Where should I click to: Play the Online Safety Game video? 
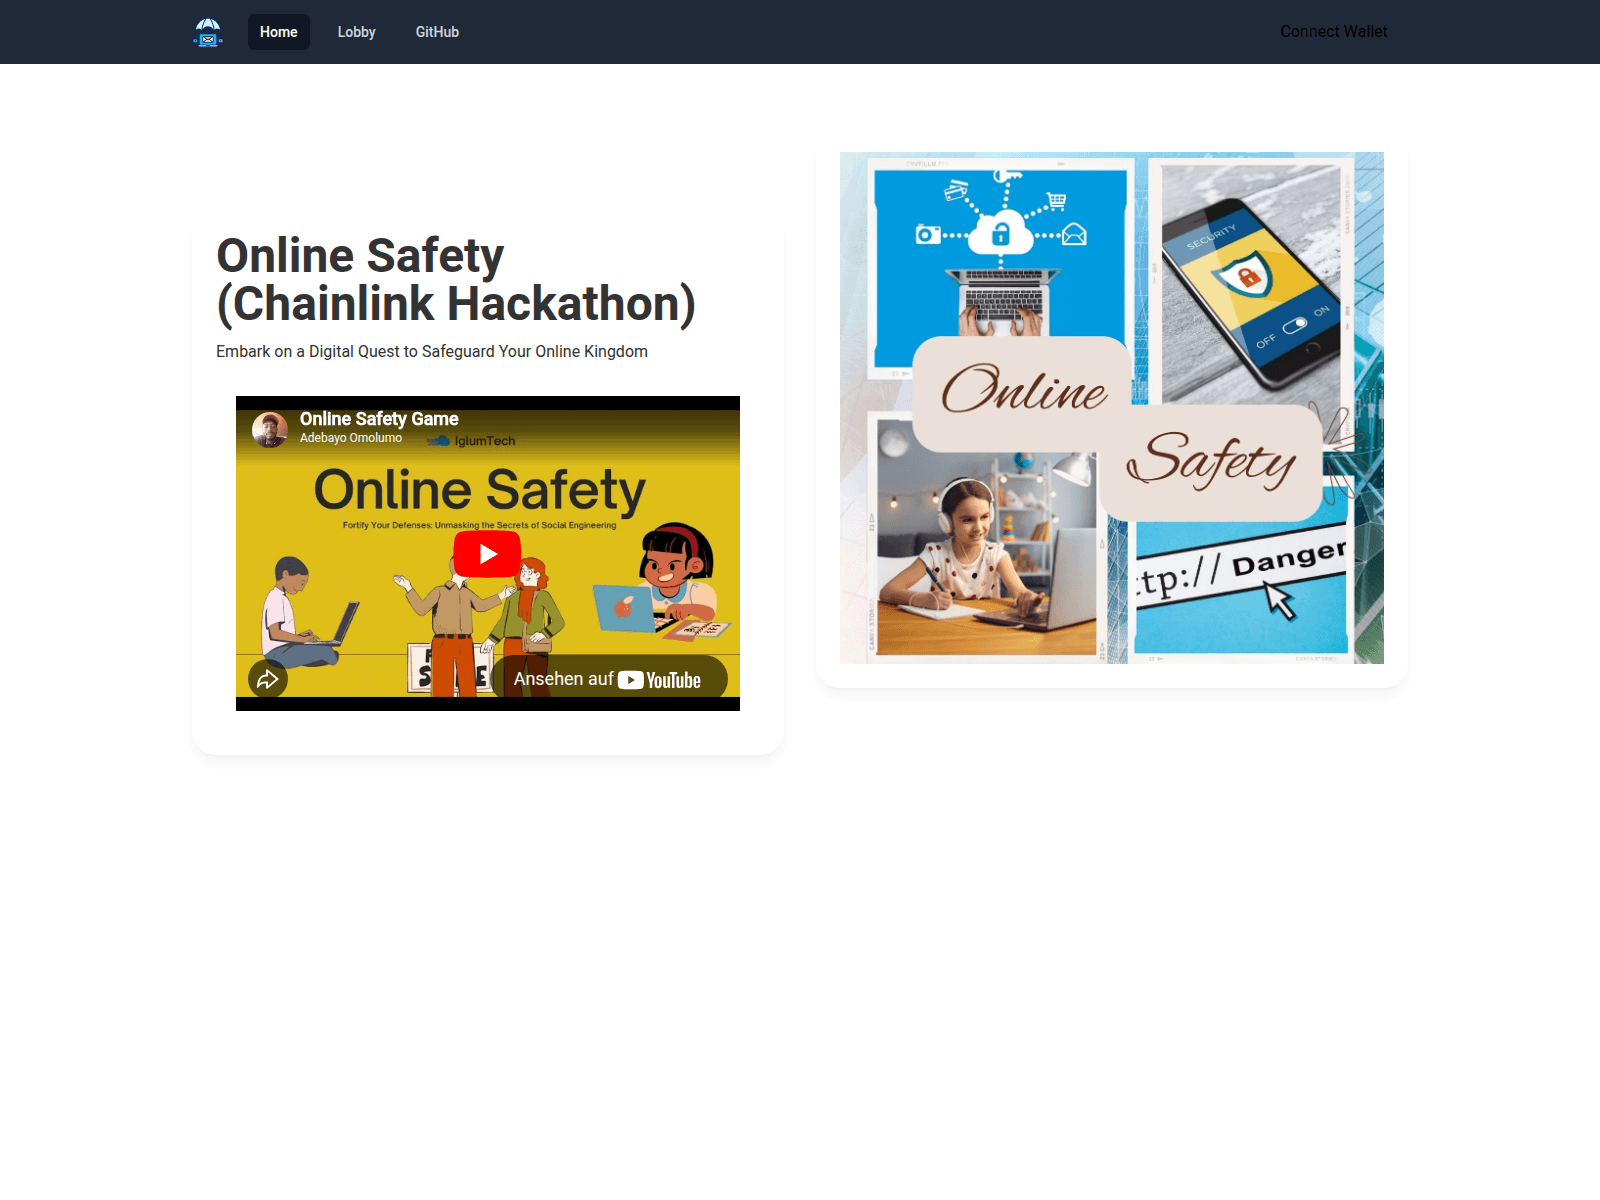click(x=487, y=554)
